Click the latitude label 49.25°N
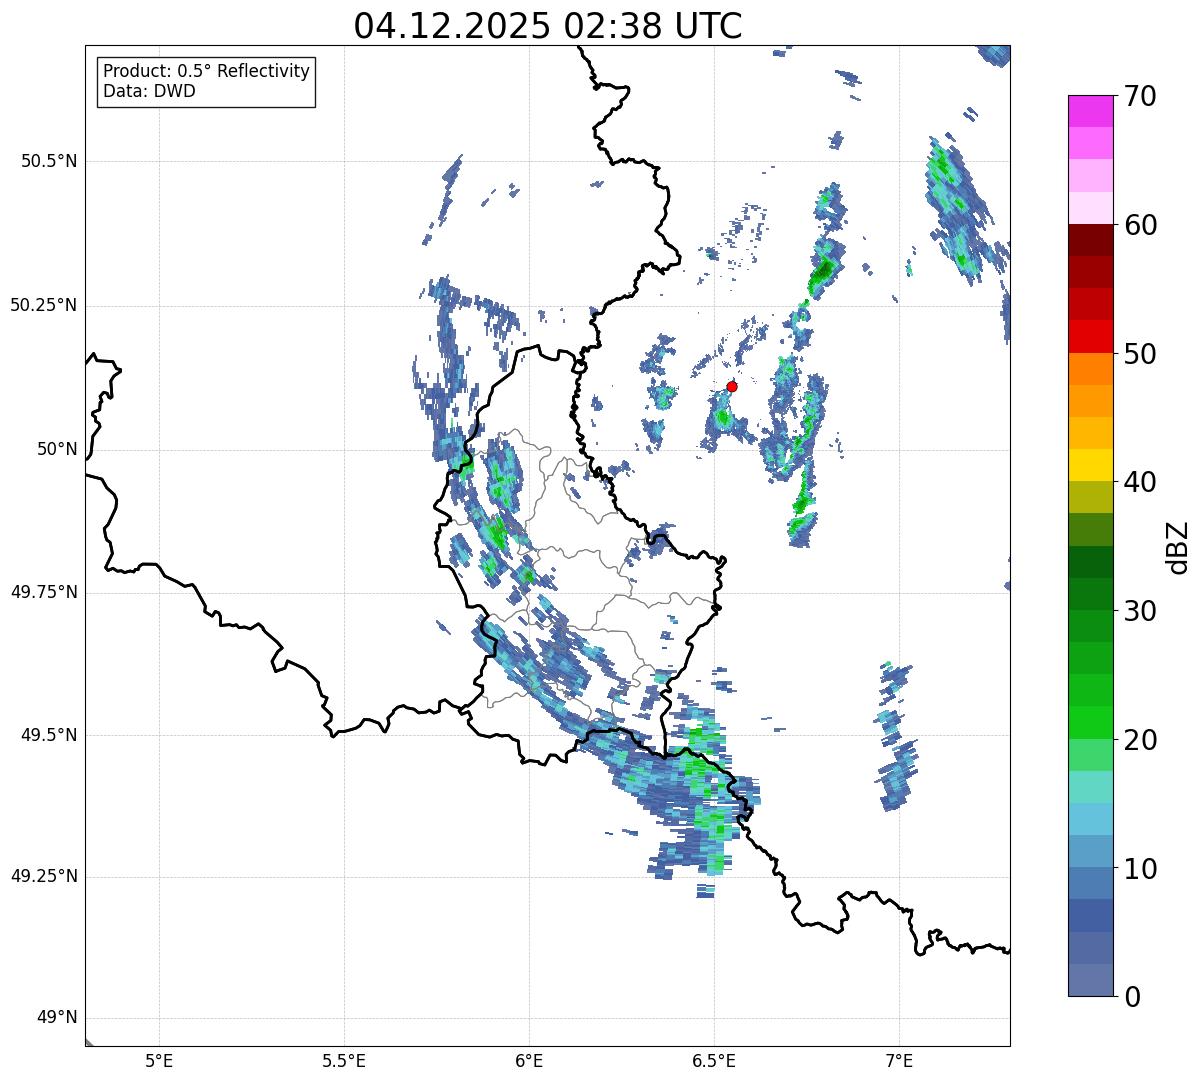The image size is (1202, 1081). click(x=43, y=877)
